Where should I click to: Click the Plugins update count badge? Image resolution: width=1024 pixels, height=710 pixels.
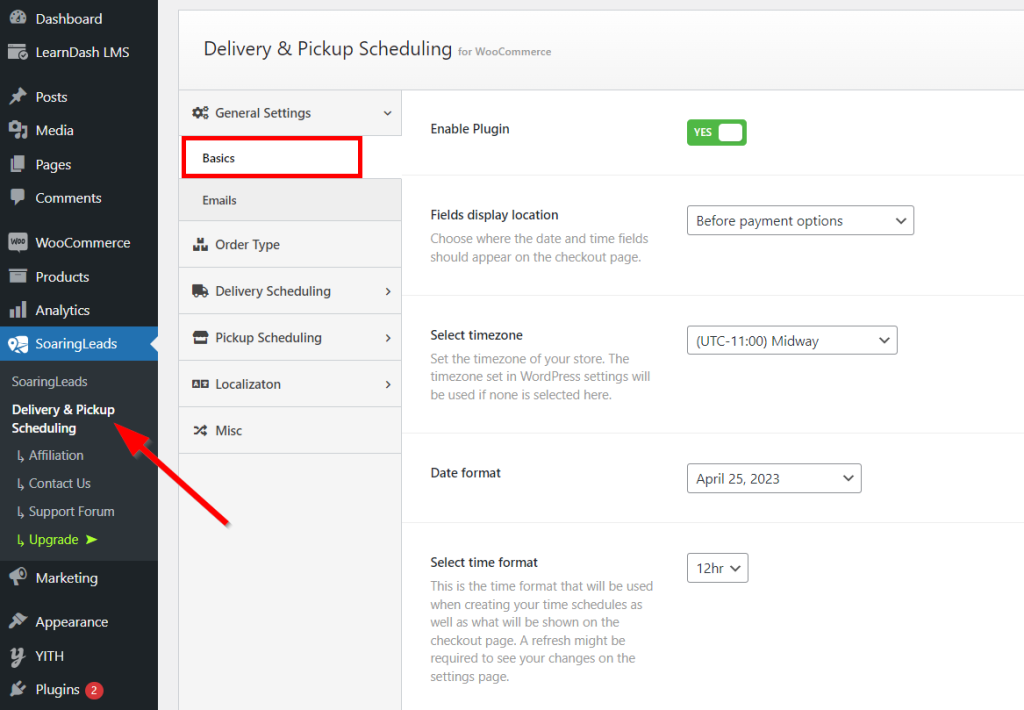[x=94, y=690]
